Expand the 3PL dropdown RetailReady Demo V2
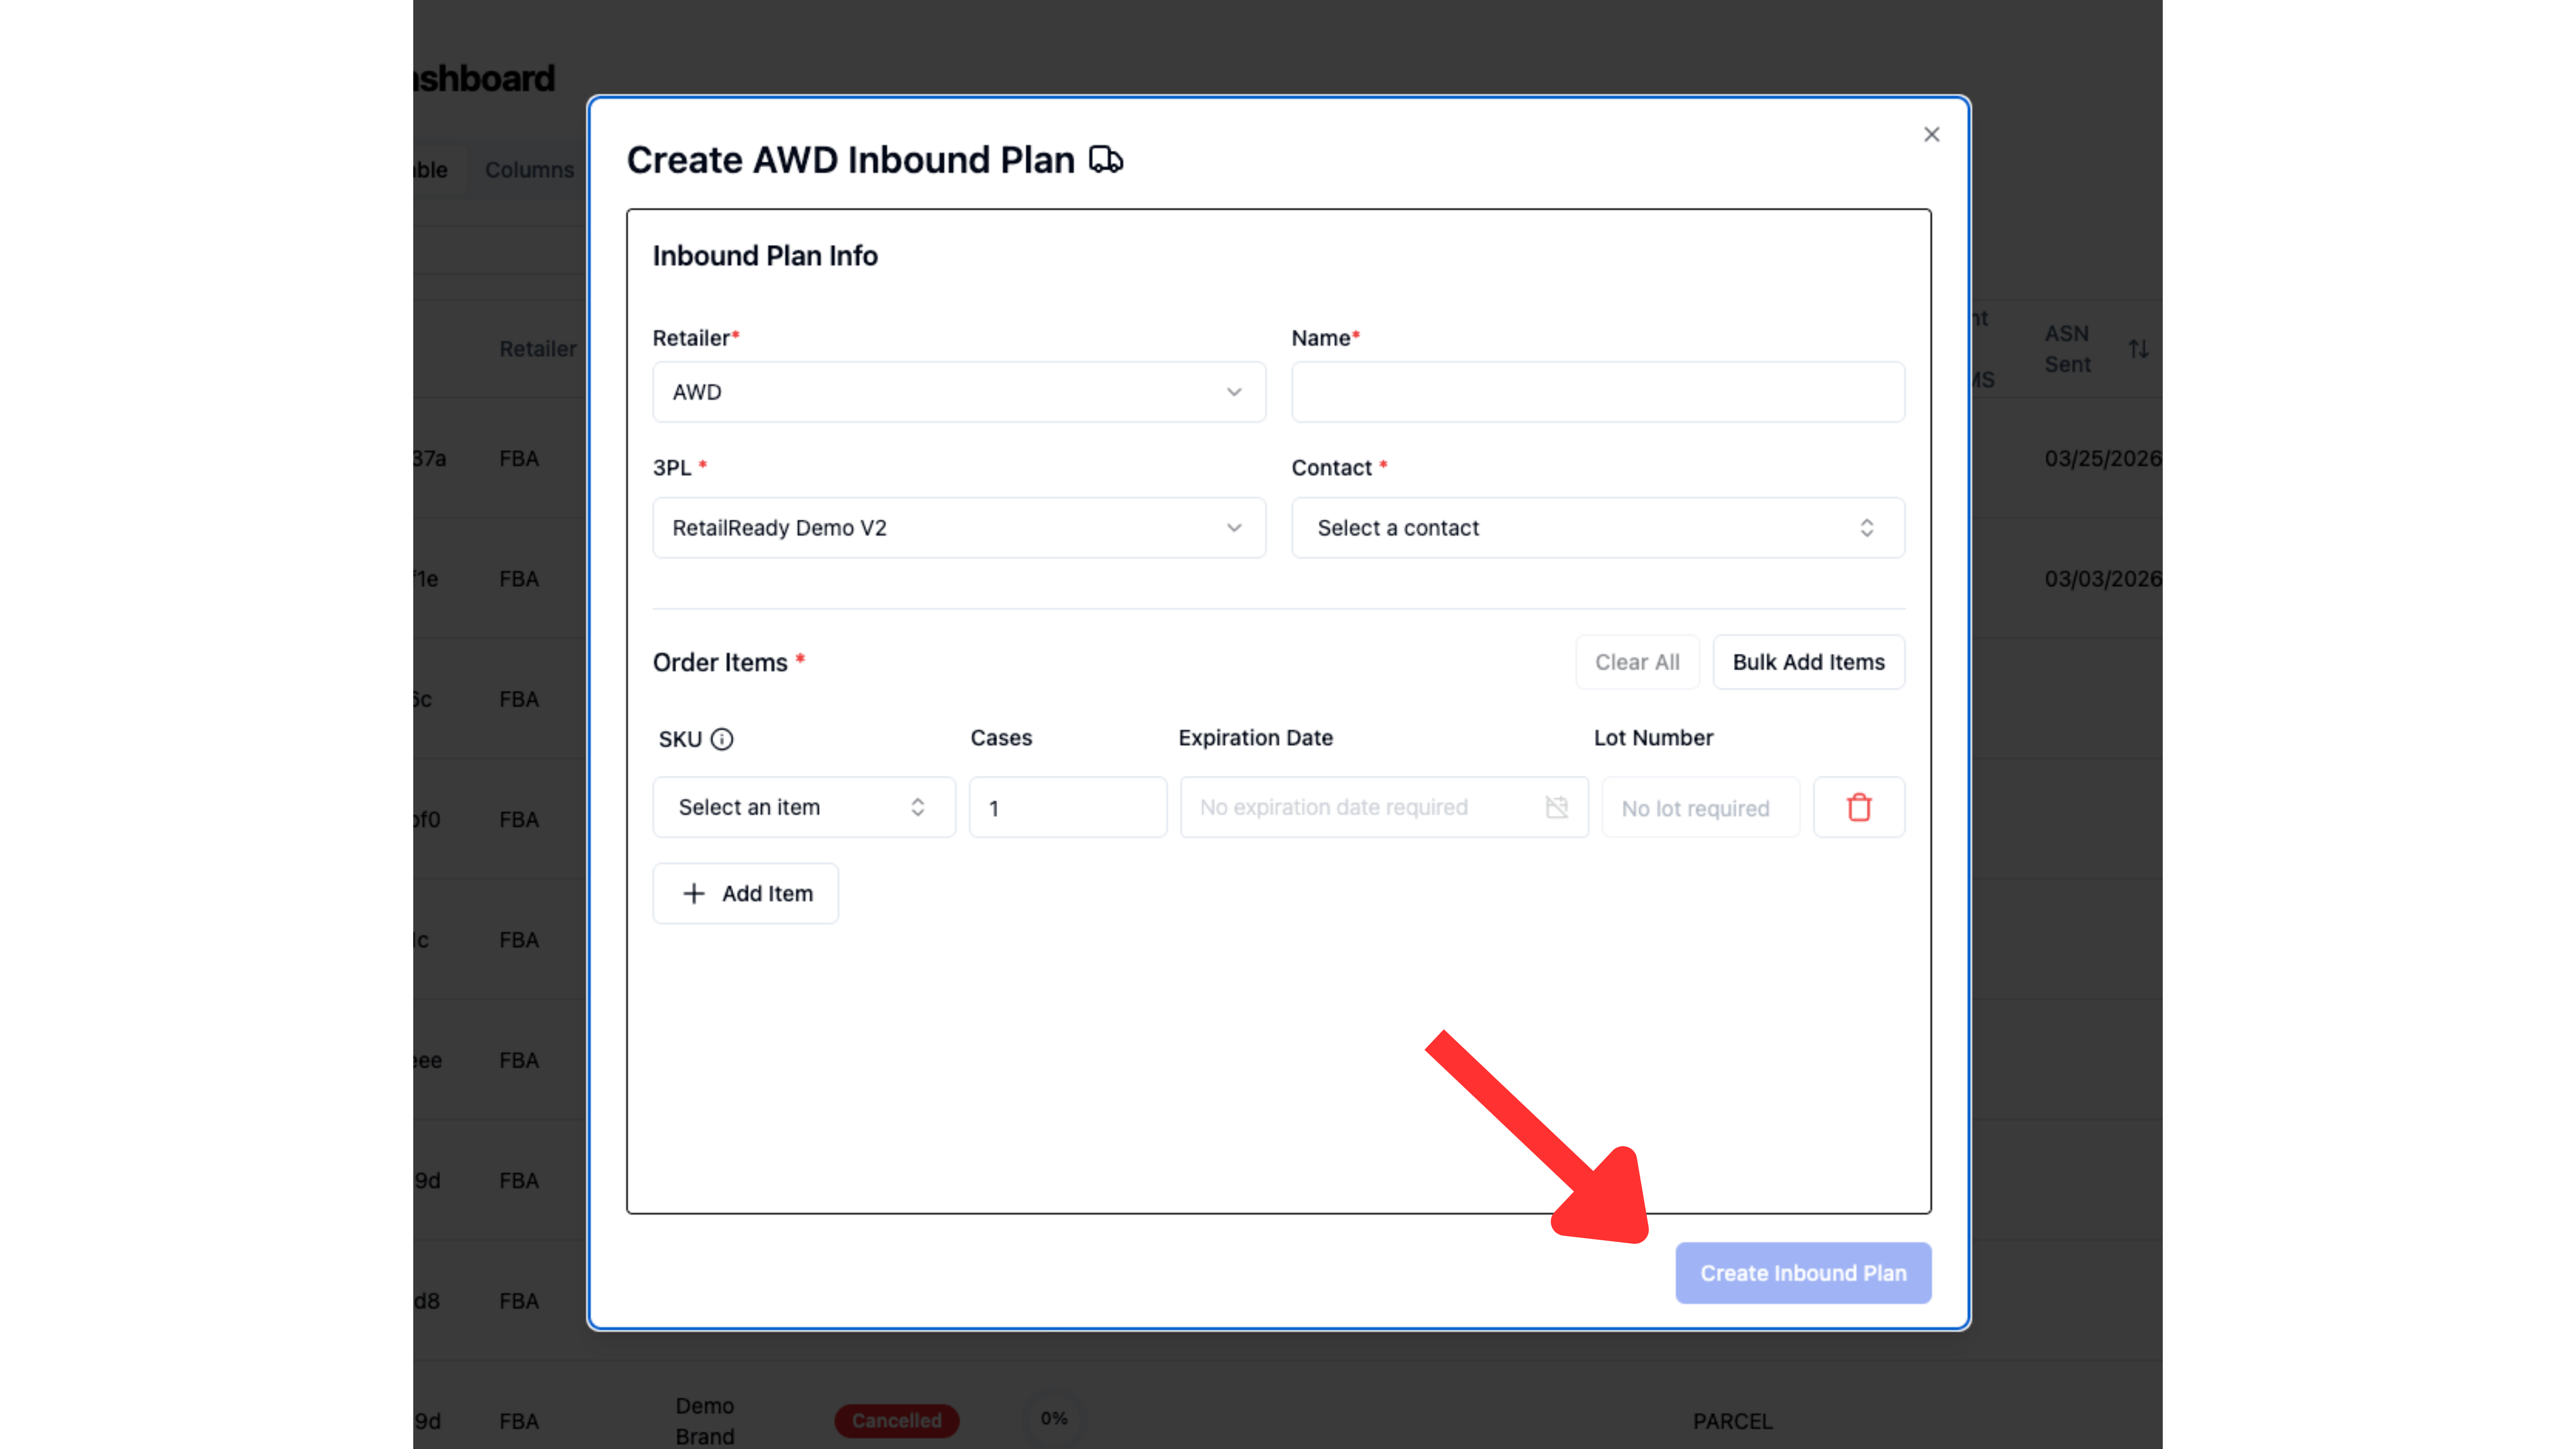 959,528
